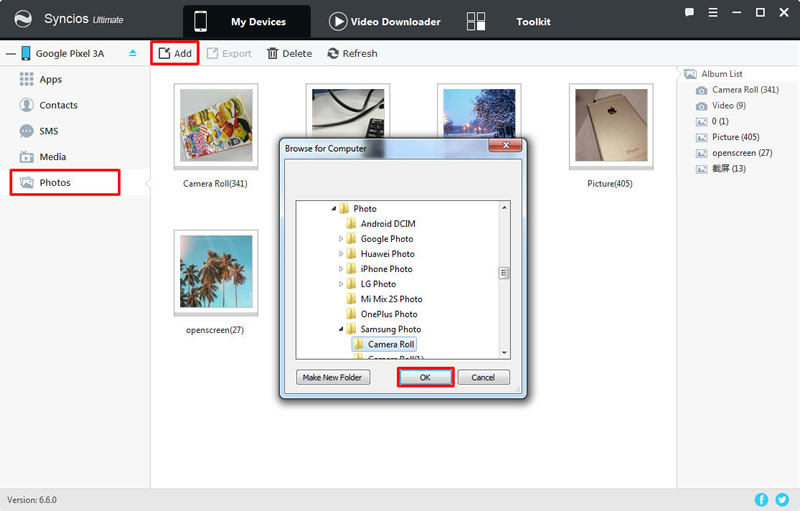Click the Delete toolbar button
Viewport: 800px width, 511px height.
pyautogui.click(x=289, y=53)
